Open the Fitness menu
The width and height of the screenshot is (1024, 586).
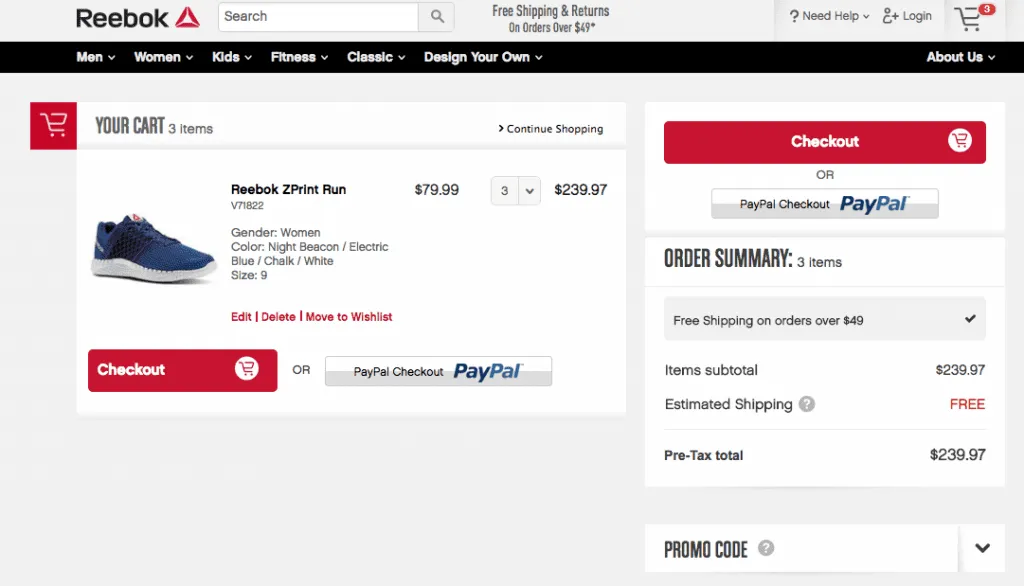[x=299, y=57]
